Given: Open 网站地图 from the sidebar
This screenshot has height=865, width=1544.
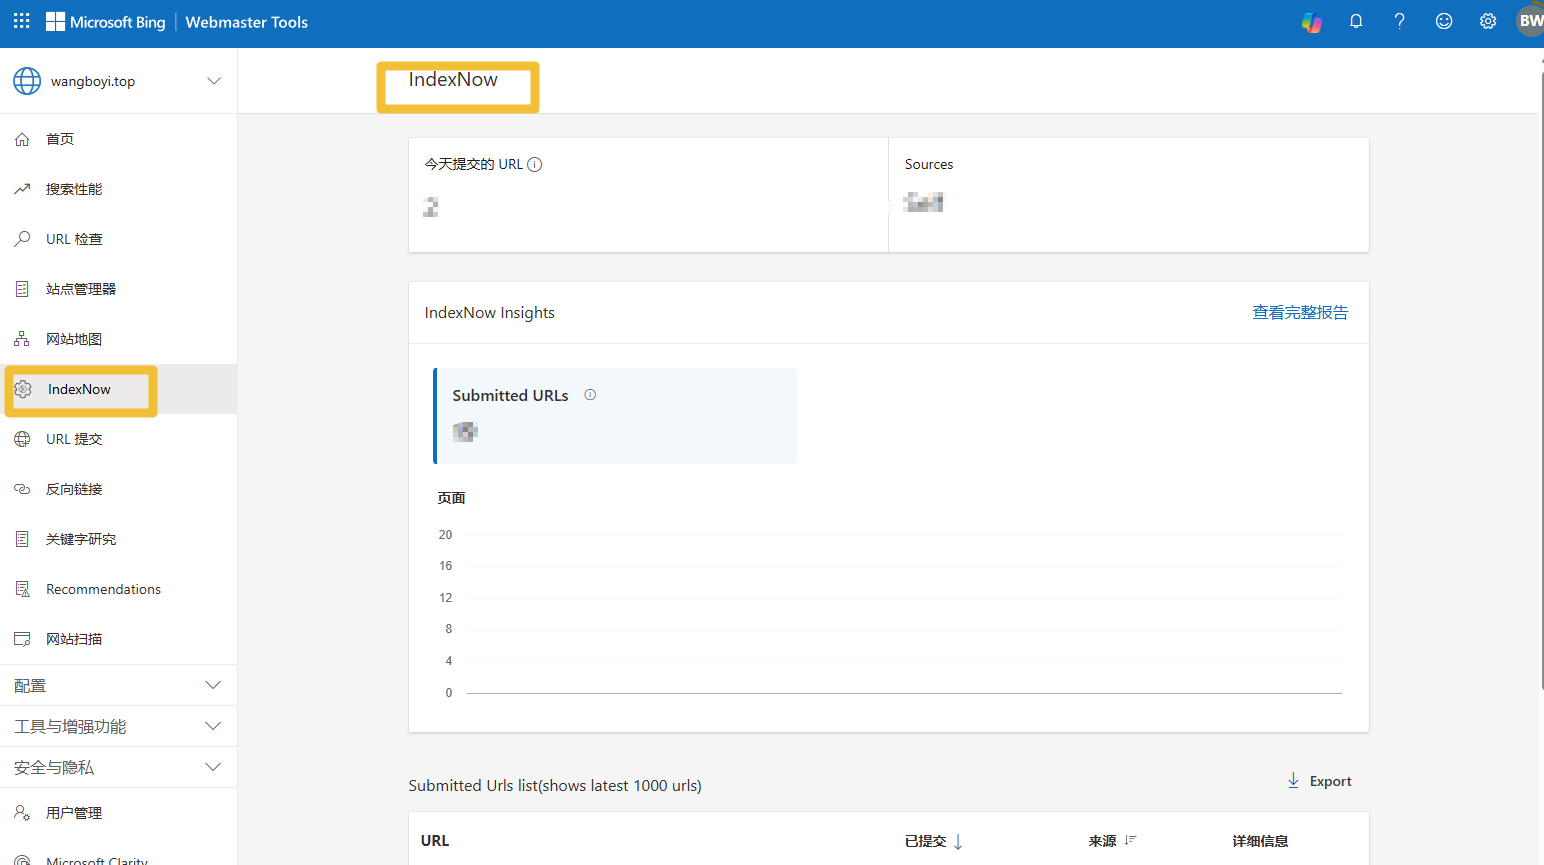Looking at the screenshot, I should pyautogui.click(x=74, y=339).
